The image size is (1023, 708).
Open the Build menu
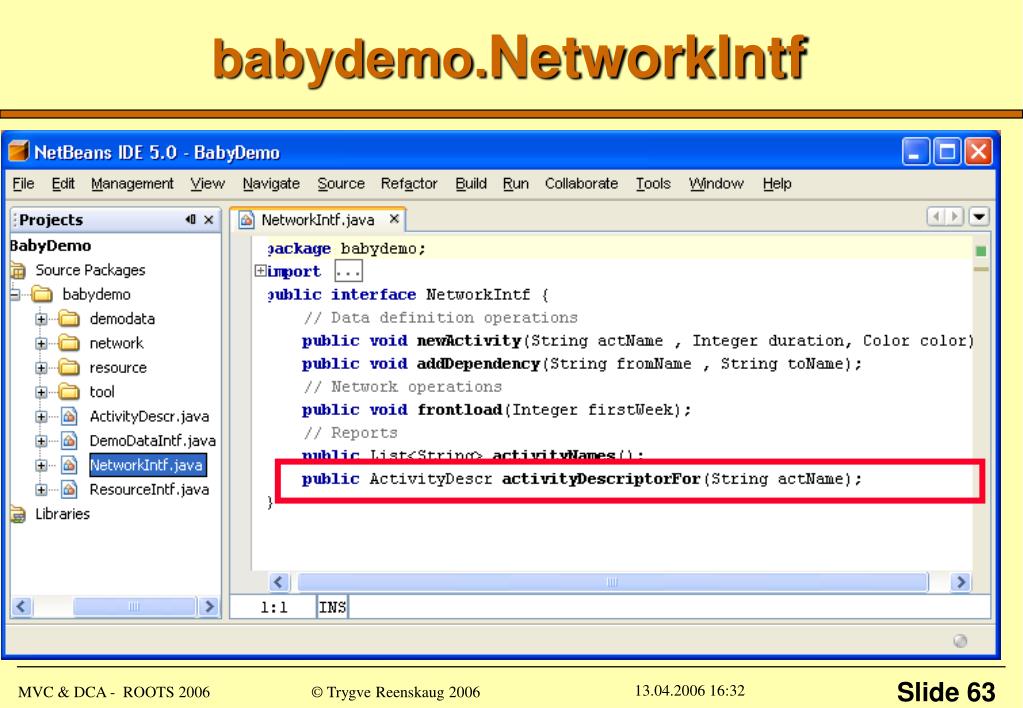[x=471, y=184]
